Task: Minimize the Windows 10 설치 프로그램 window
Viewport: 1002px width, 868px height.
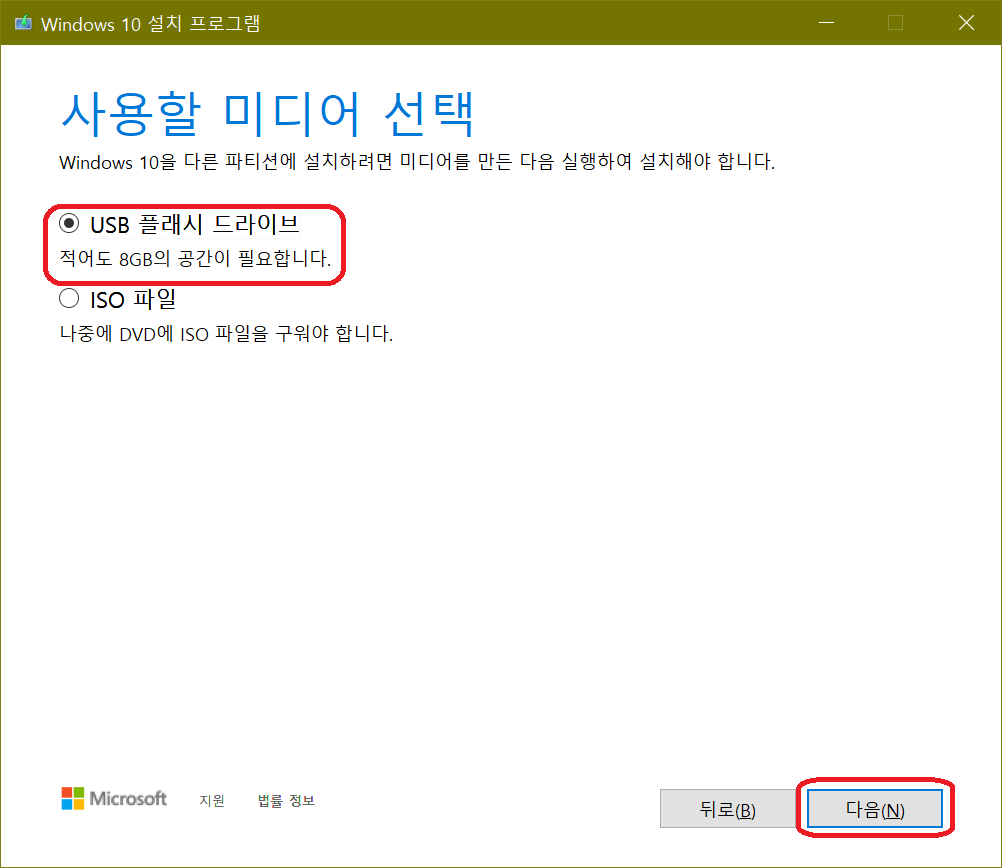Action: pyautogui.click(x=826, y=23)
